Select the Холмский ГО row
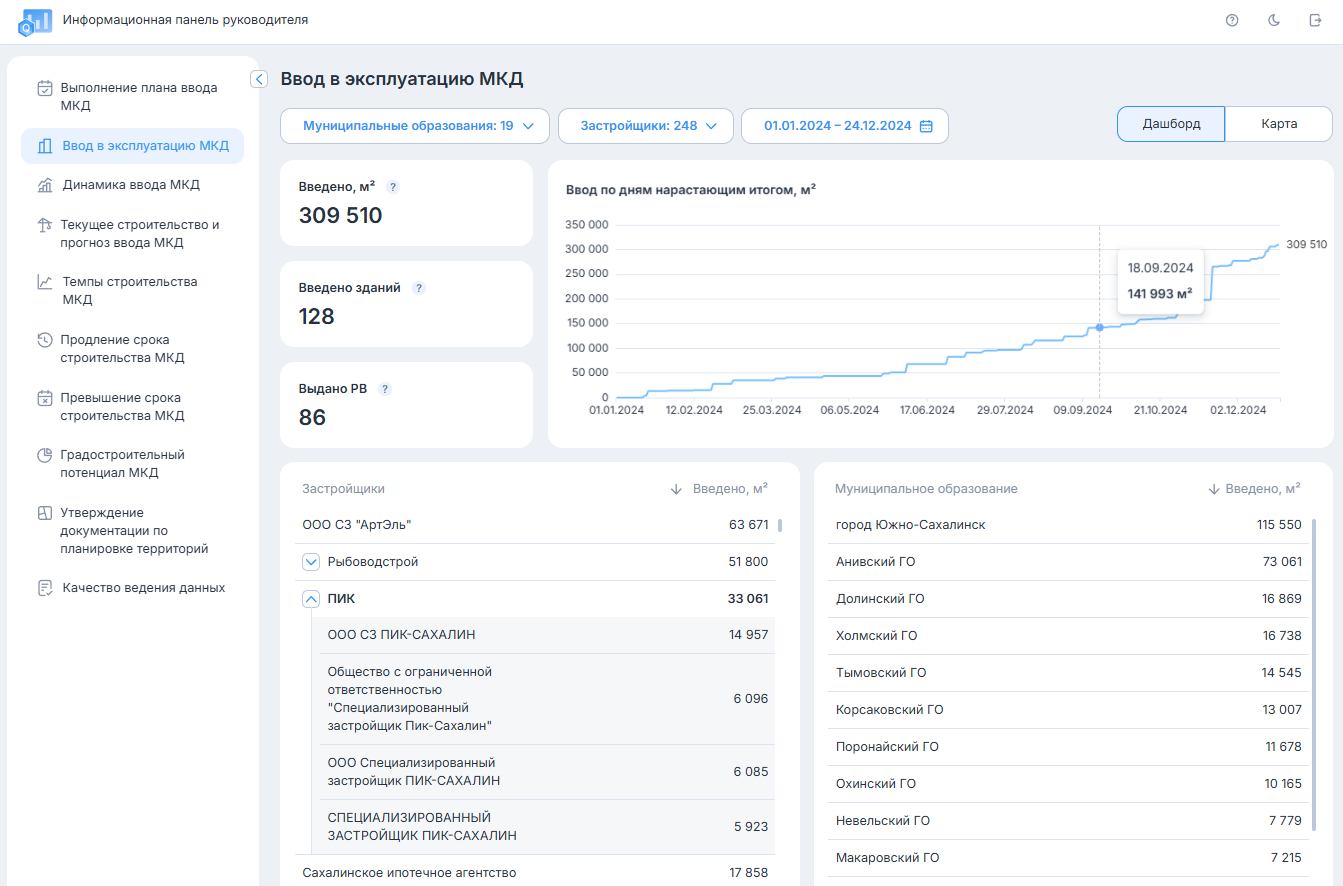 (x=1068, y=636)
